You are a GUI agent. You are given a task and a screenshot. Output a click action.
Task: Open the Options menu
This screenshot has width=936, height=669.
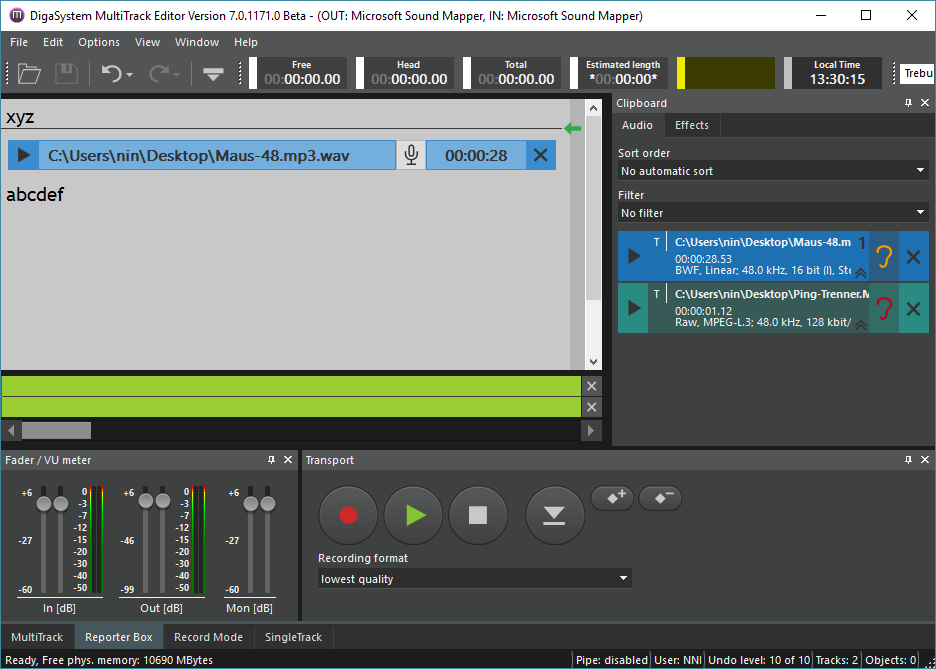tap(99, 42)
